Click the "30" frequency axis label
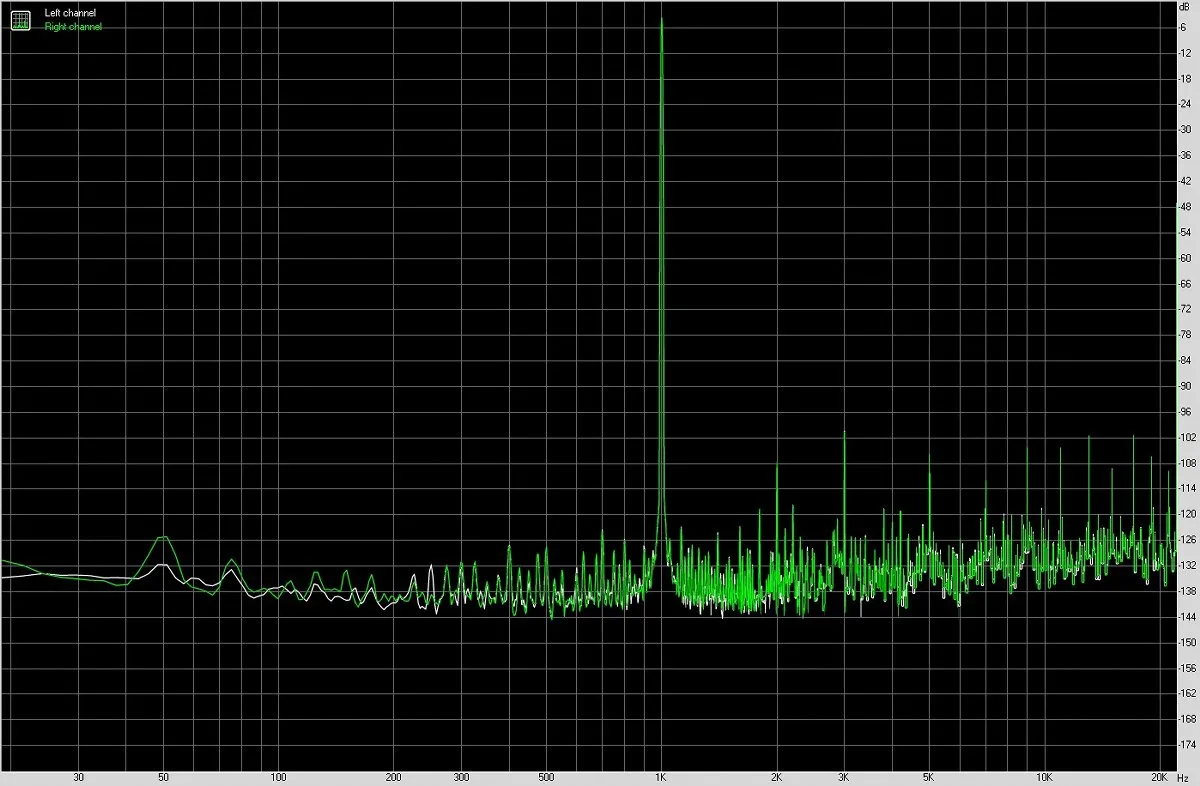 [x=78, y=777]
